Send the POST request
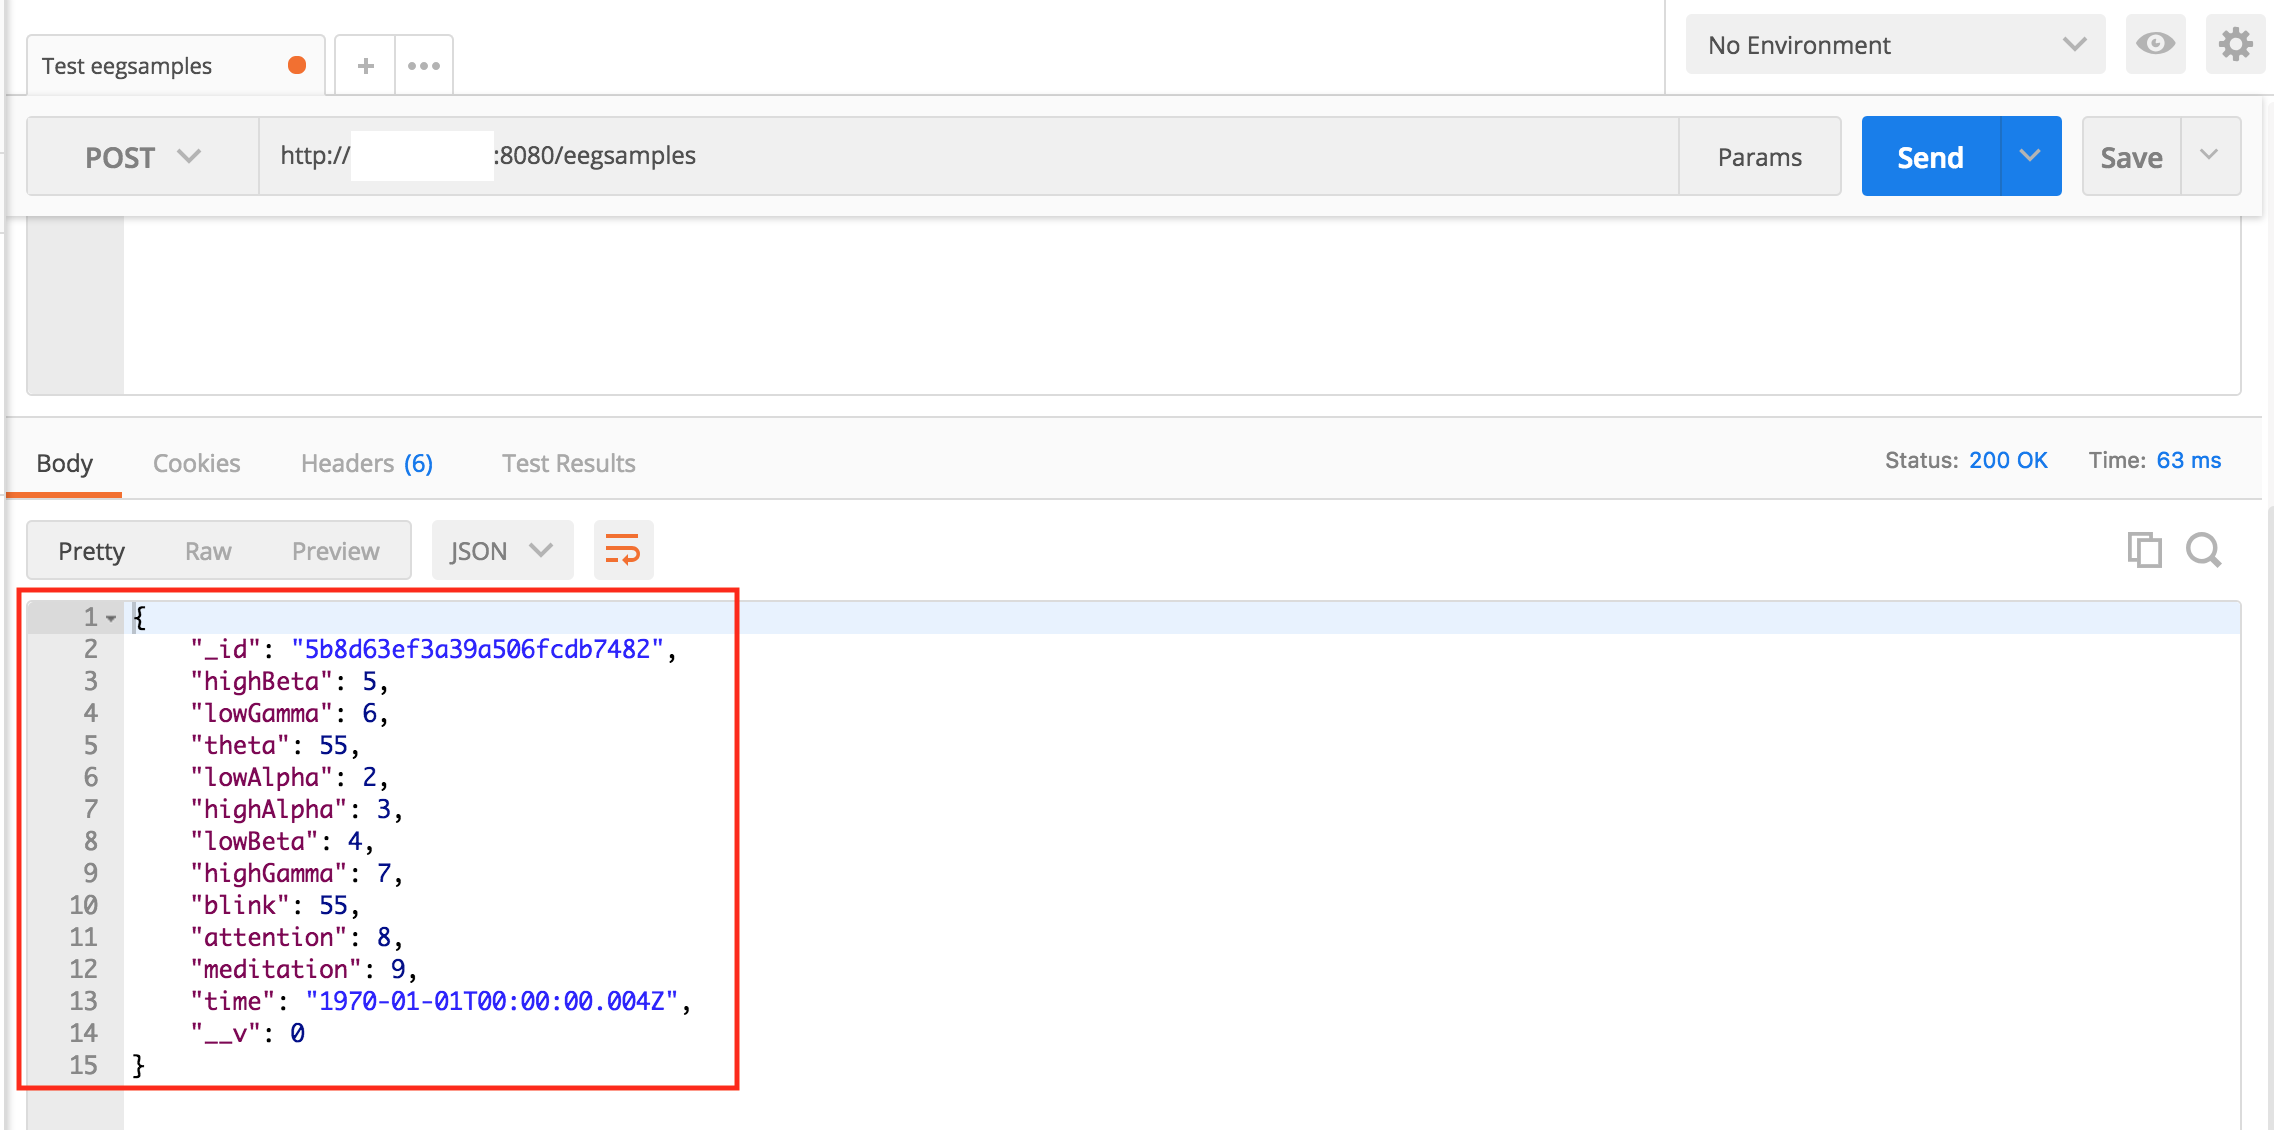 click(1929, 156)
